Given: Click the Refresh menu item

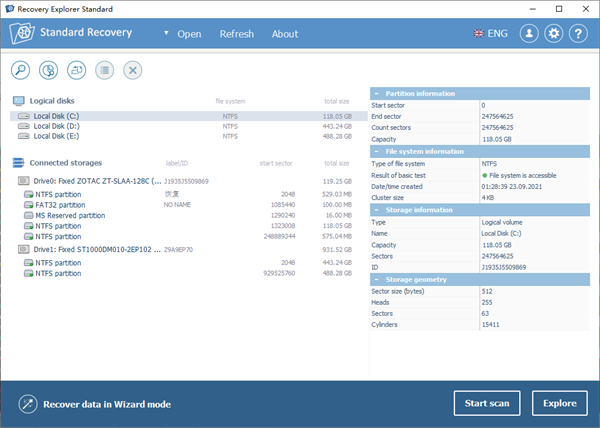Looking at the screenshot, I should (237, 34).
